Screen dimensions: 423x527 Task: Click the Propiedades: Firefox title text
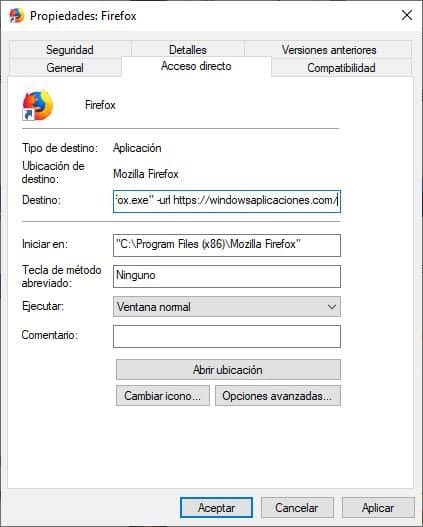click(x=83, y=16)
